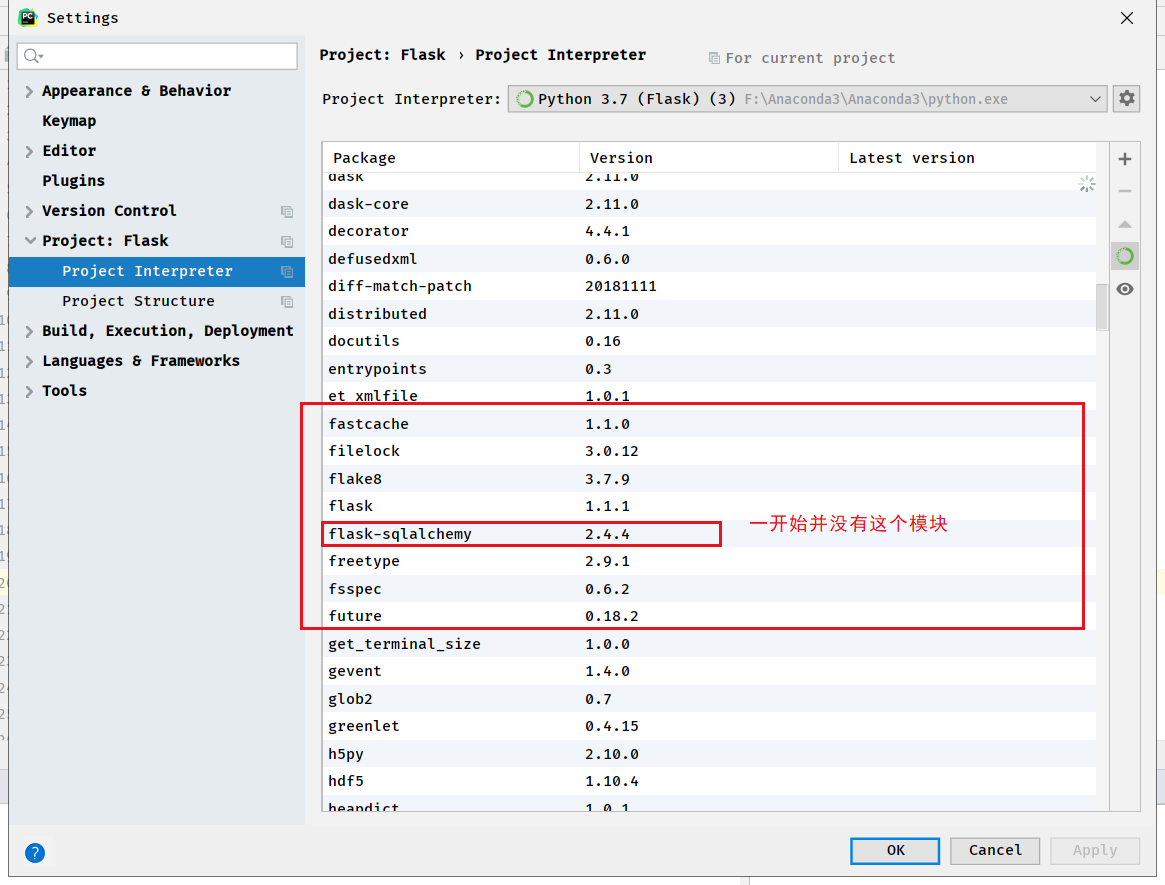Select the h5py package row
This screenshot has width=1165, height=885.
pos(710,753)
